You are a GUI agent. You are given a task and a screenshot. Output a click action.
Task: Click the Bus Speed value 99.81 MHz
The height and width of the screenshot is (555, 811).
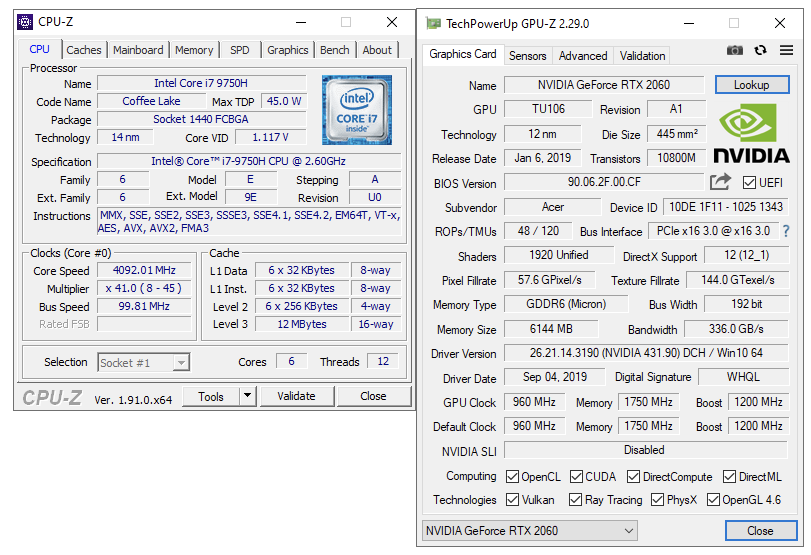(x=144, y=306)
